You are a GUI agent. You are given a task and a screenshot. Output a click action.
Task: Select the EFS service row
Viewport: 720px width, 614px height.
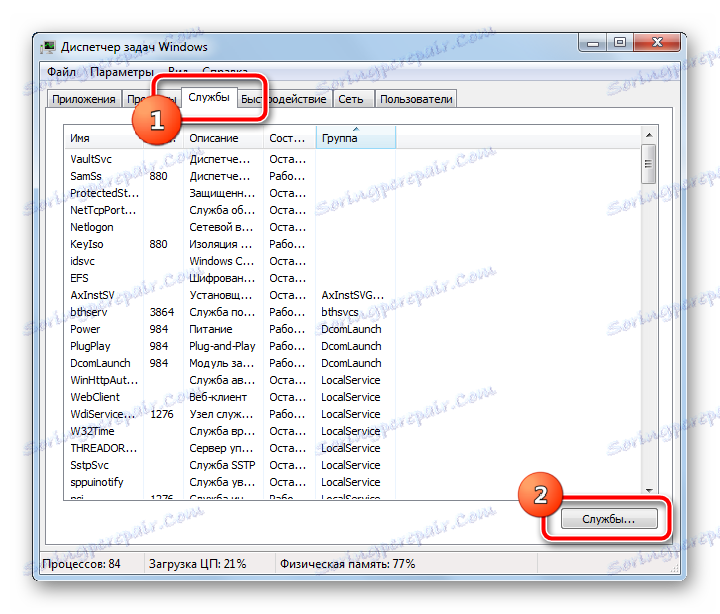click(x=229, y=278)
